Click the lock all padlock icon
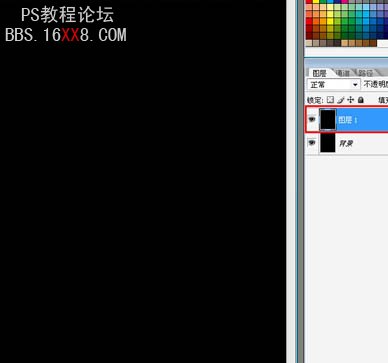388x363 pixels. 361,100
